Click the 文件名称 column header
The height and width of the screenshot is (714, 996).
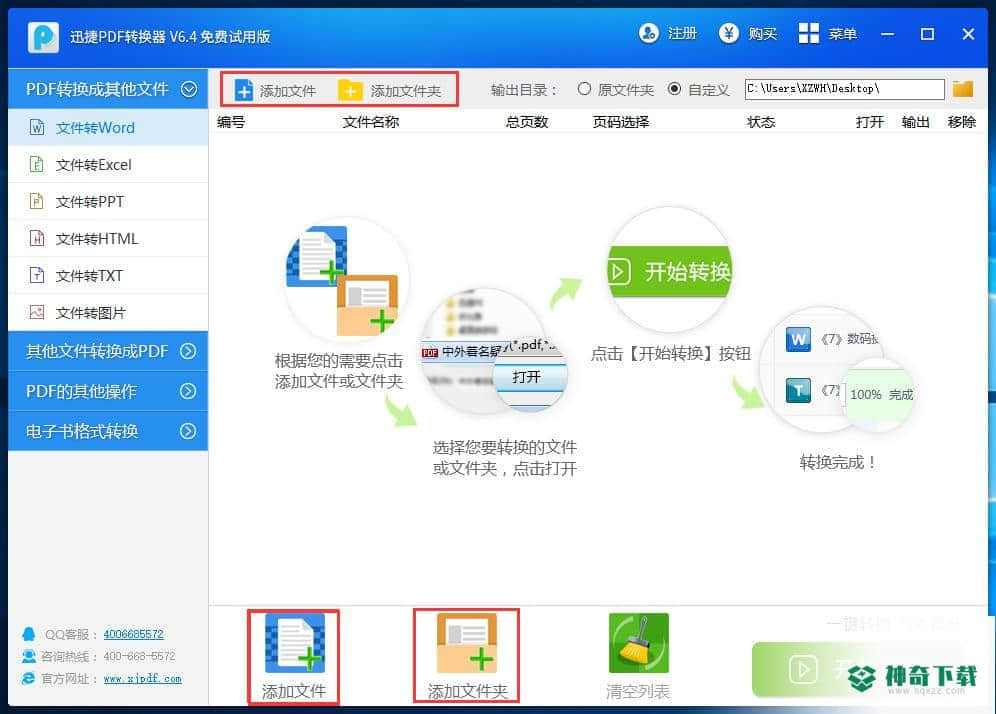[371, 122]
